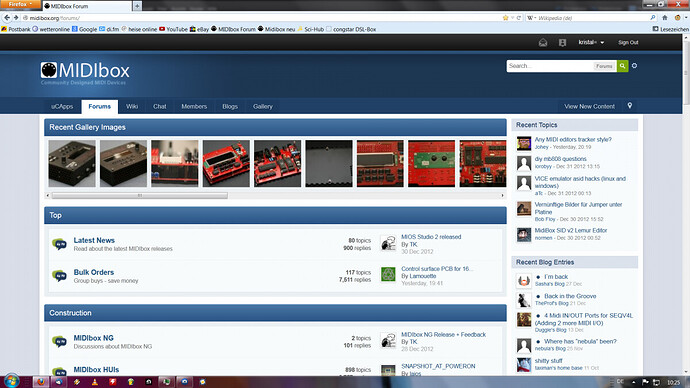Viewport: 690px width, 388px height.
Task: Open the Bulk Orders forum
Action: pos(94,272)
